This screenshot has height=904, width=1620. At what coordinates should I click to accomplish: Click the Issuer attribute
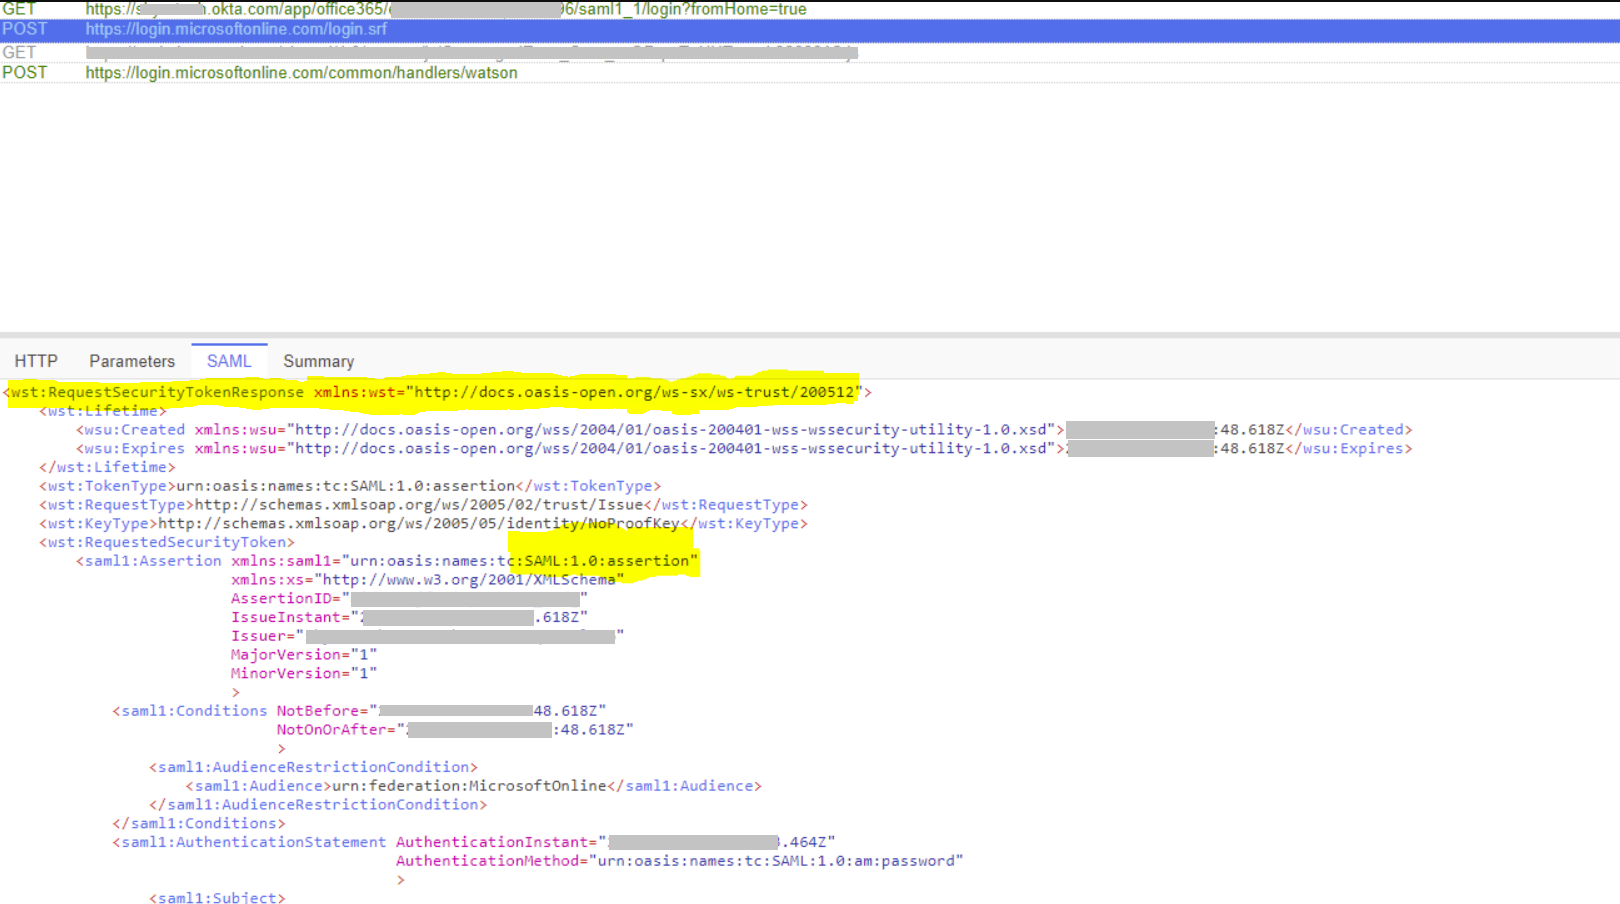click(x=427, y=636)
